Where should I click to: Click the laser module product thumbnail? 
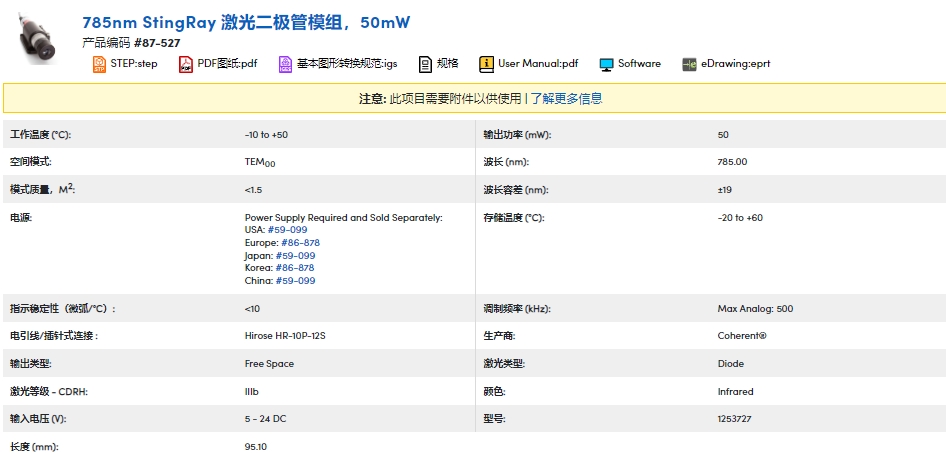(x=37, y=38)
